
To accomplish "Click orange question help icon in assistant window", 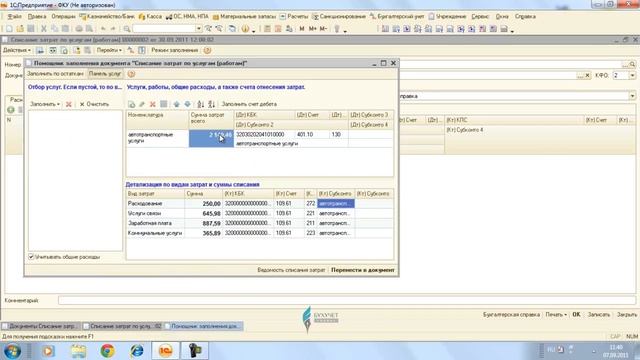I will tap(131, 74).
